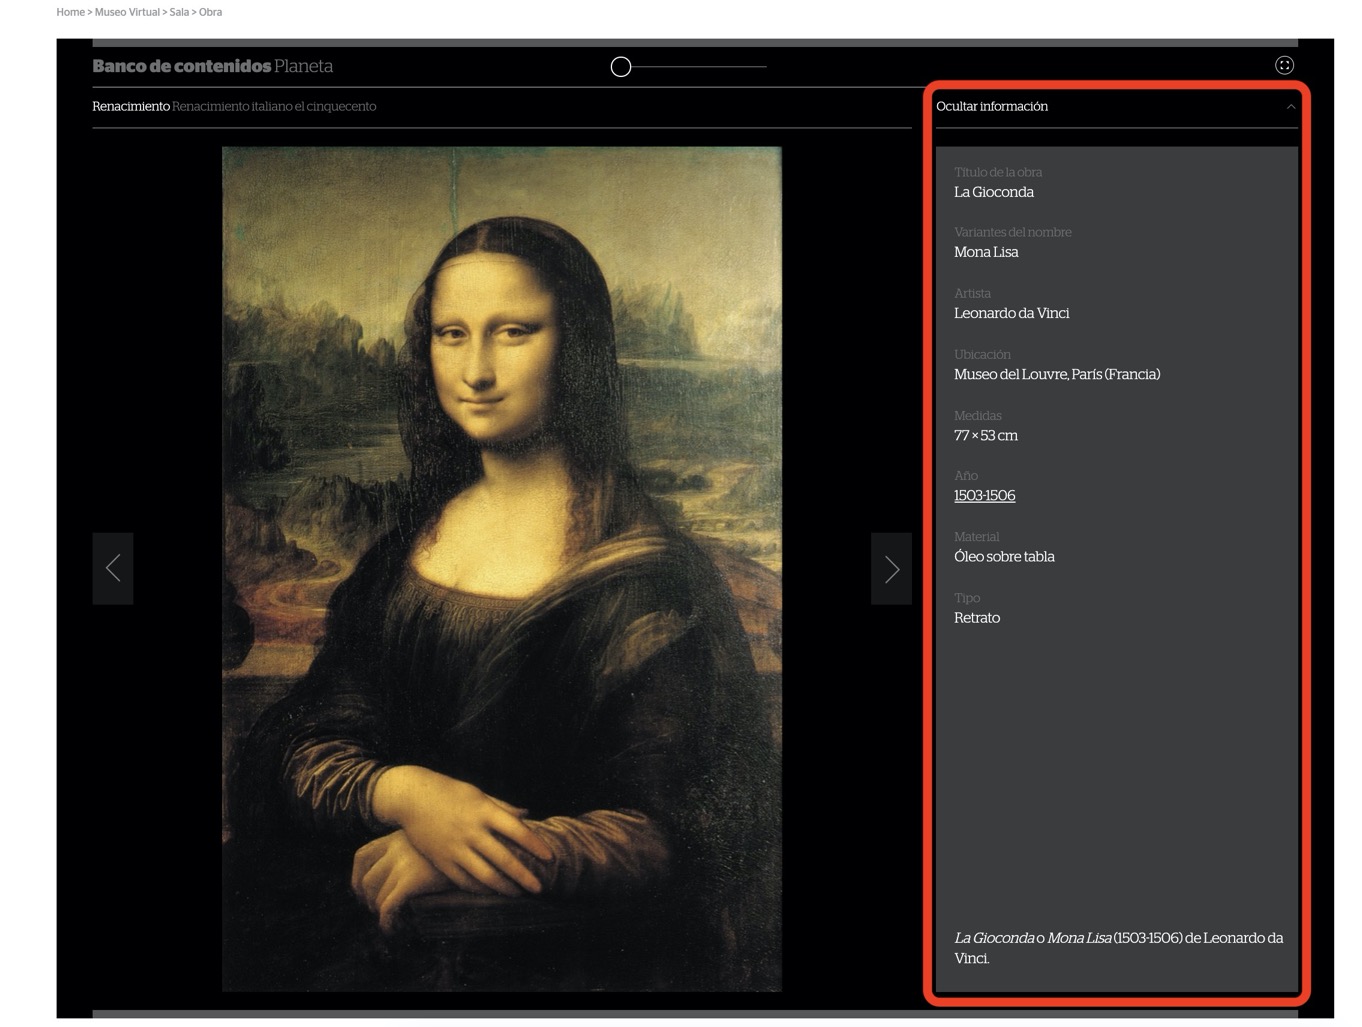Open the 'Museo Virtual' breadcrumb link
1362x1027 pixels.
[x=127, y=12]
